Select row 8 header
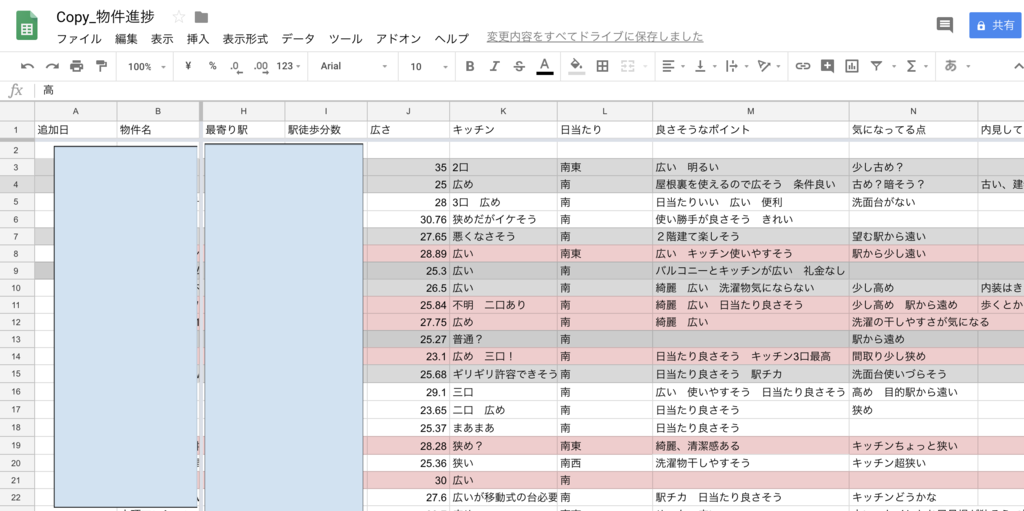This screenshot has width=1024, height=511. pyautogui.click(x=17, y=254)
